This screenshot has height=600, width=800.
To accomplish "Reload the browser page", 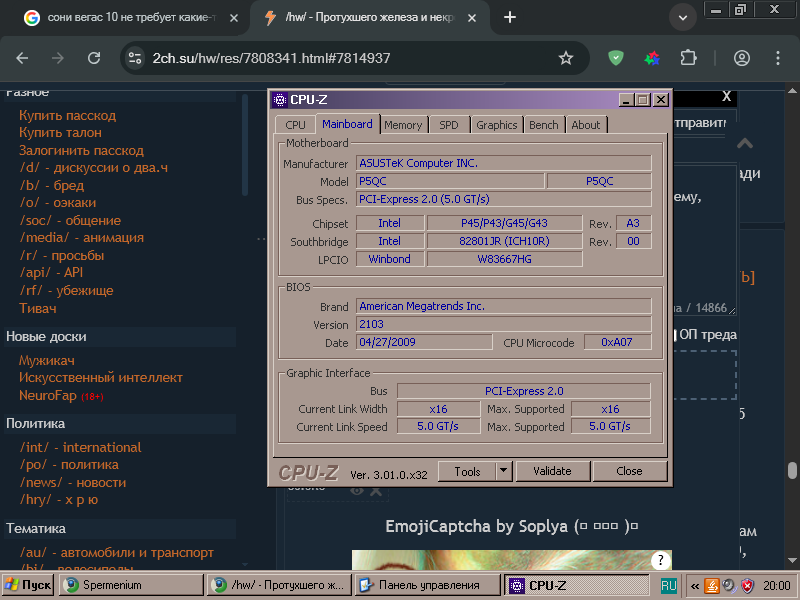I will tap(94, 58).
